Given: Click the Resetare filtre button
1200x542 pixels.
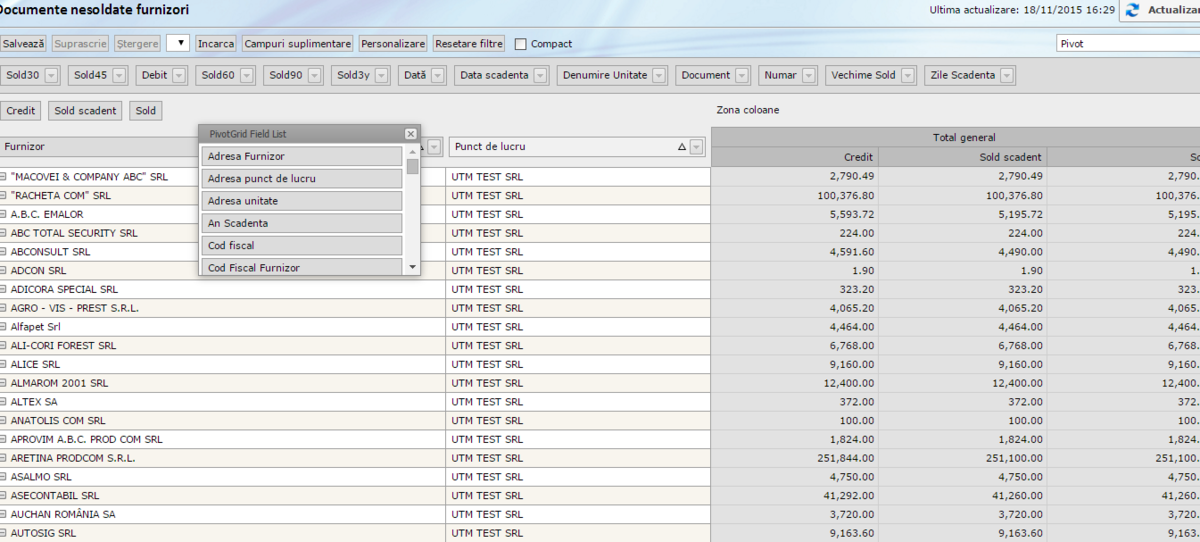Looking at the screenshot, I should click(469, 44).
